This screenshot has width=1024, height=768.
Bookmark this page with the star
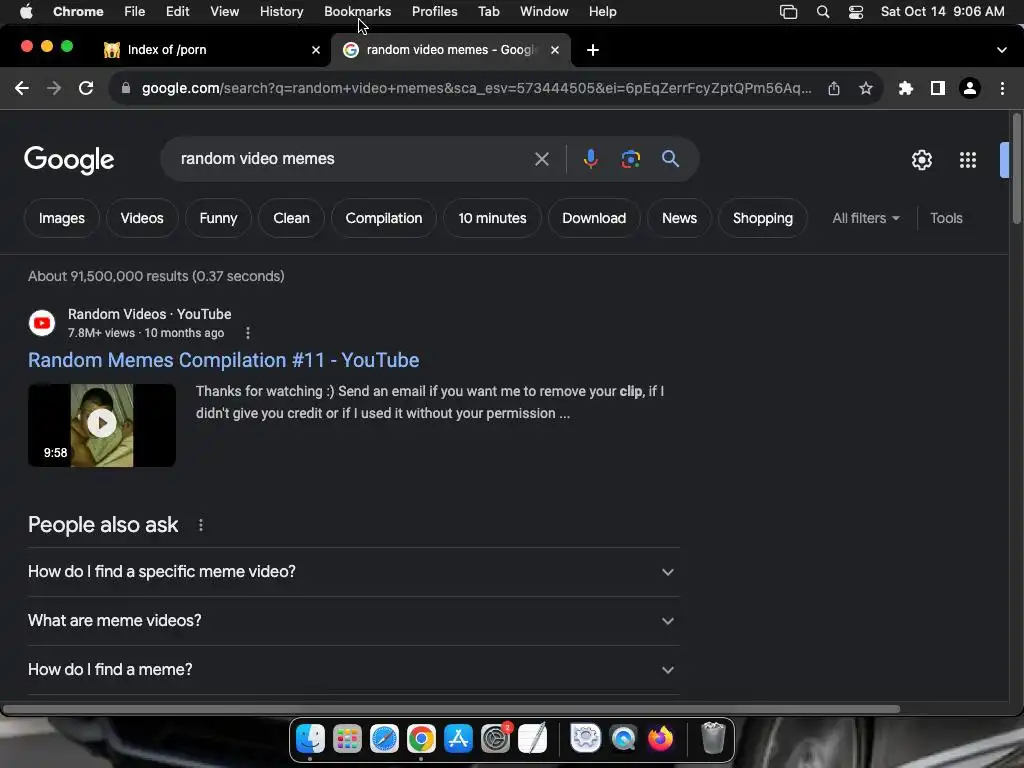click(x=866, y=88)
